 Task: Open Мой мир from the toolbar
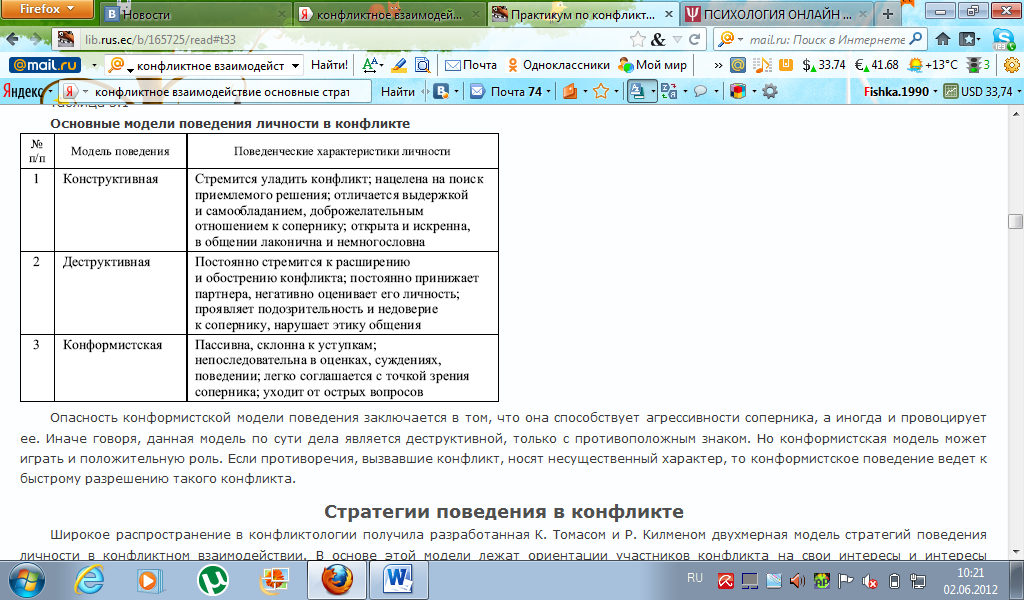[x=652, y=65]
